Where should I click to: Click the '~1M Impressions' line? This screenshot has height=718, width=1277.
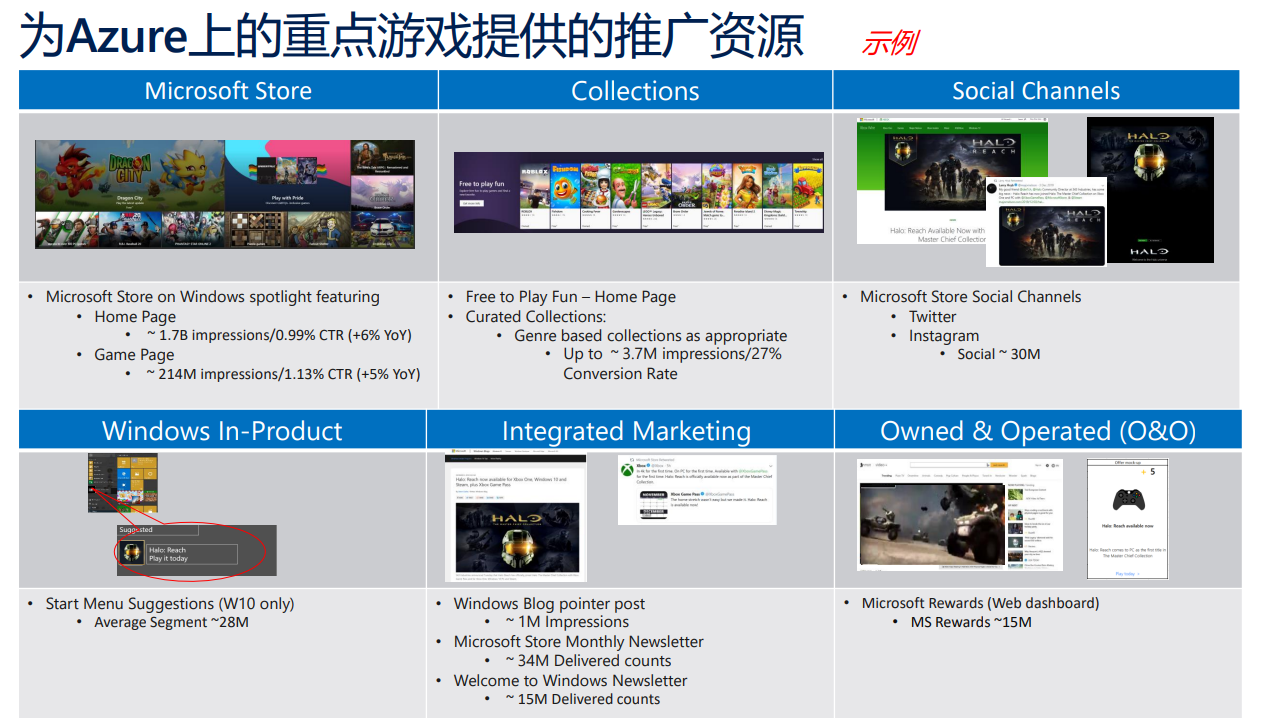pyautogui.click(x=567, y=622)
